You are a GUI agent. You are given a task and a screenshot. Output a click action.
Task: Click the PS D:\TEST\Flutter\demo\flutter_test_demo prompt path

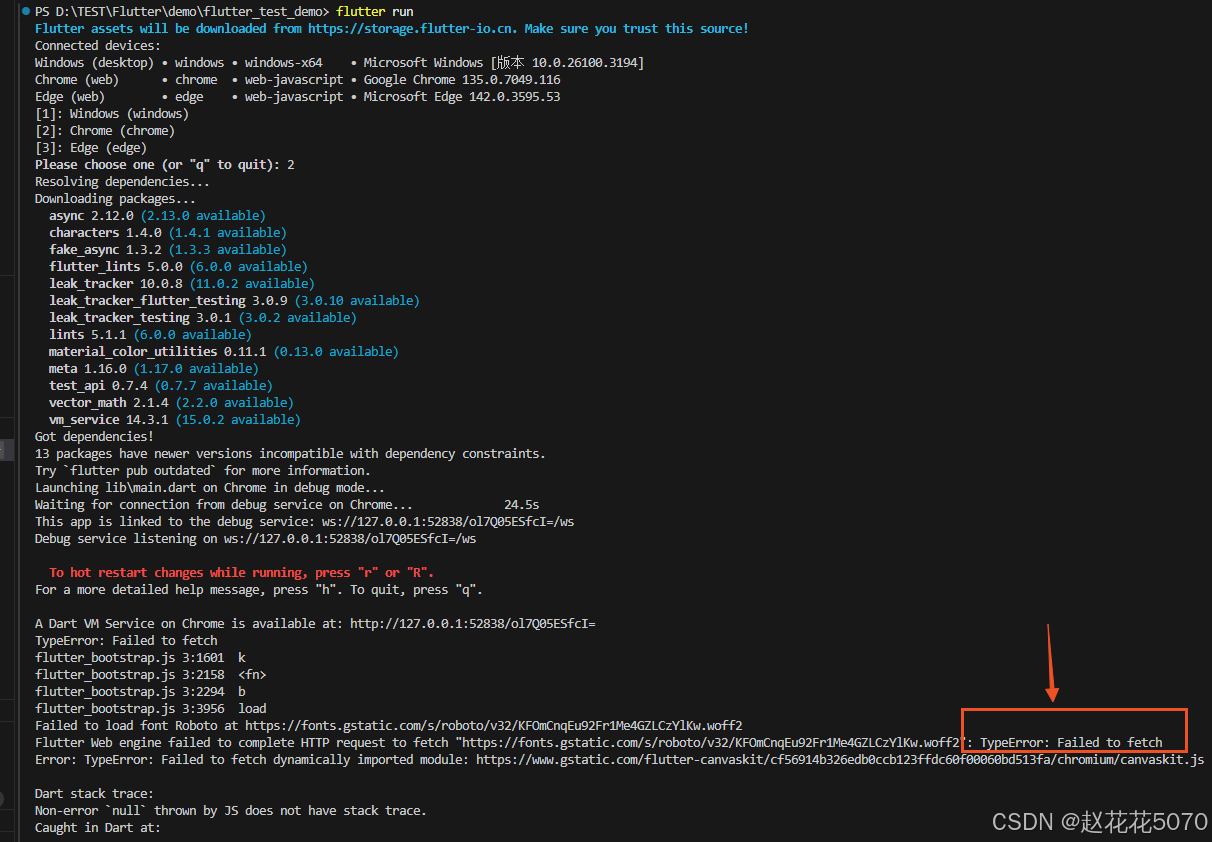pos(182,11)
